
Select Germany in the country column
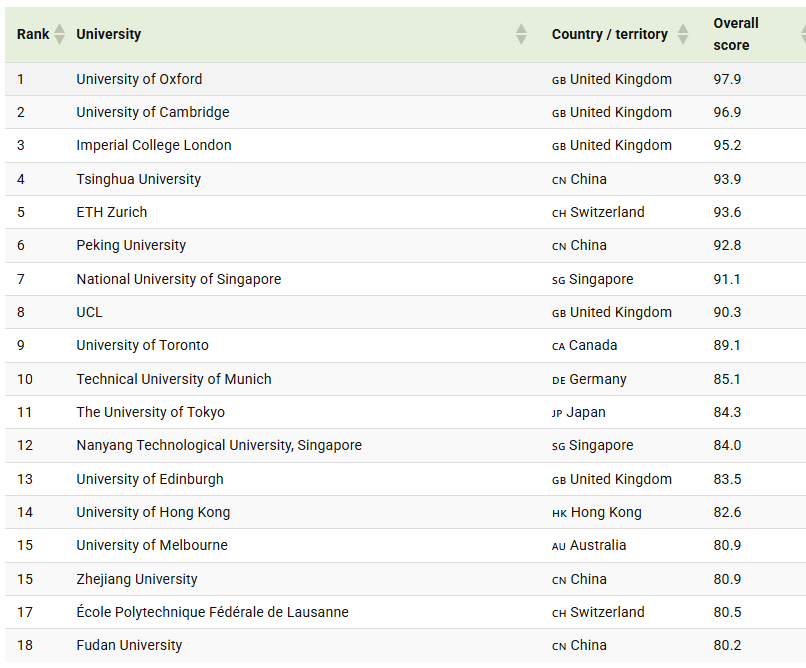coord(598,379)
